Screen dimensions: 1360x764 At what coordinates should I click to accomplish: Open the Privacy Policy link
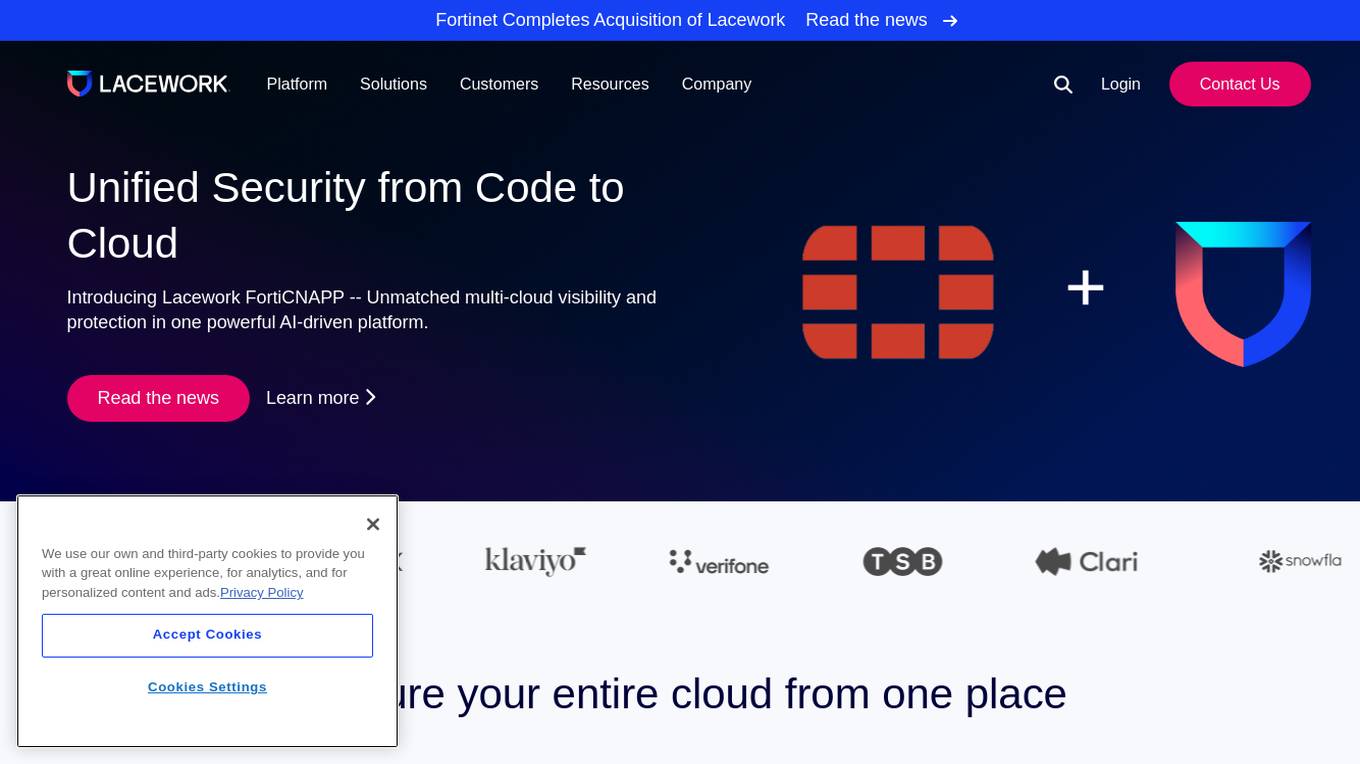(262, 592)
